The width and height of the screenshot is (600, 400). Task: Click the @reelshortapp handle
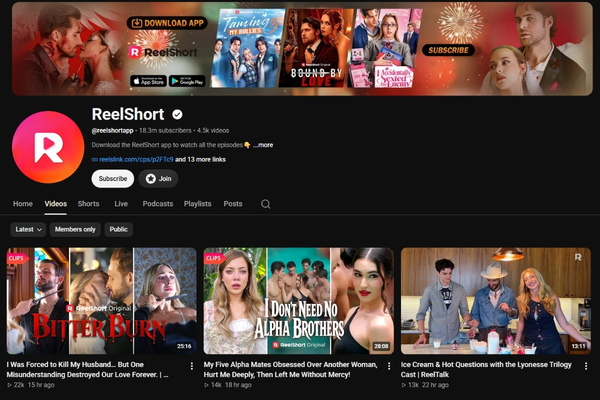pyautogui.click(x=112, y=131)
